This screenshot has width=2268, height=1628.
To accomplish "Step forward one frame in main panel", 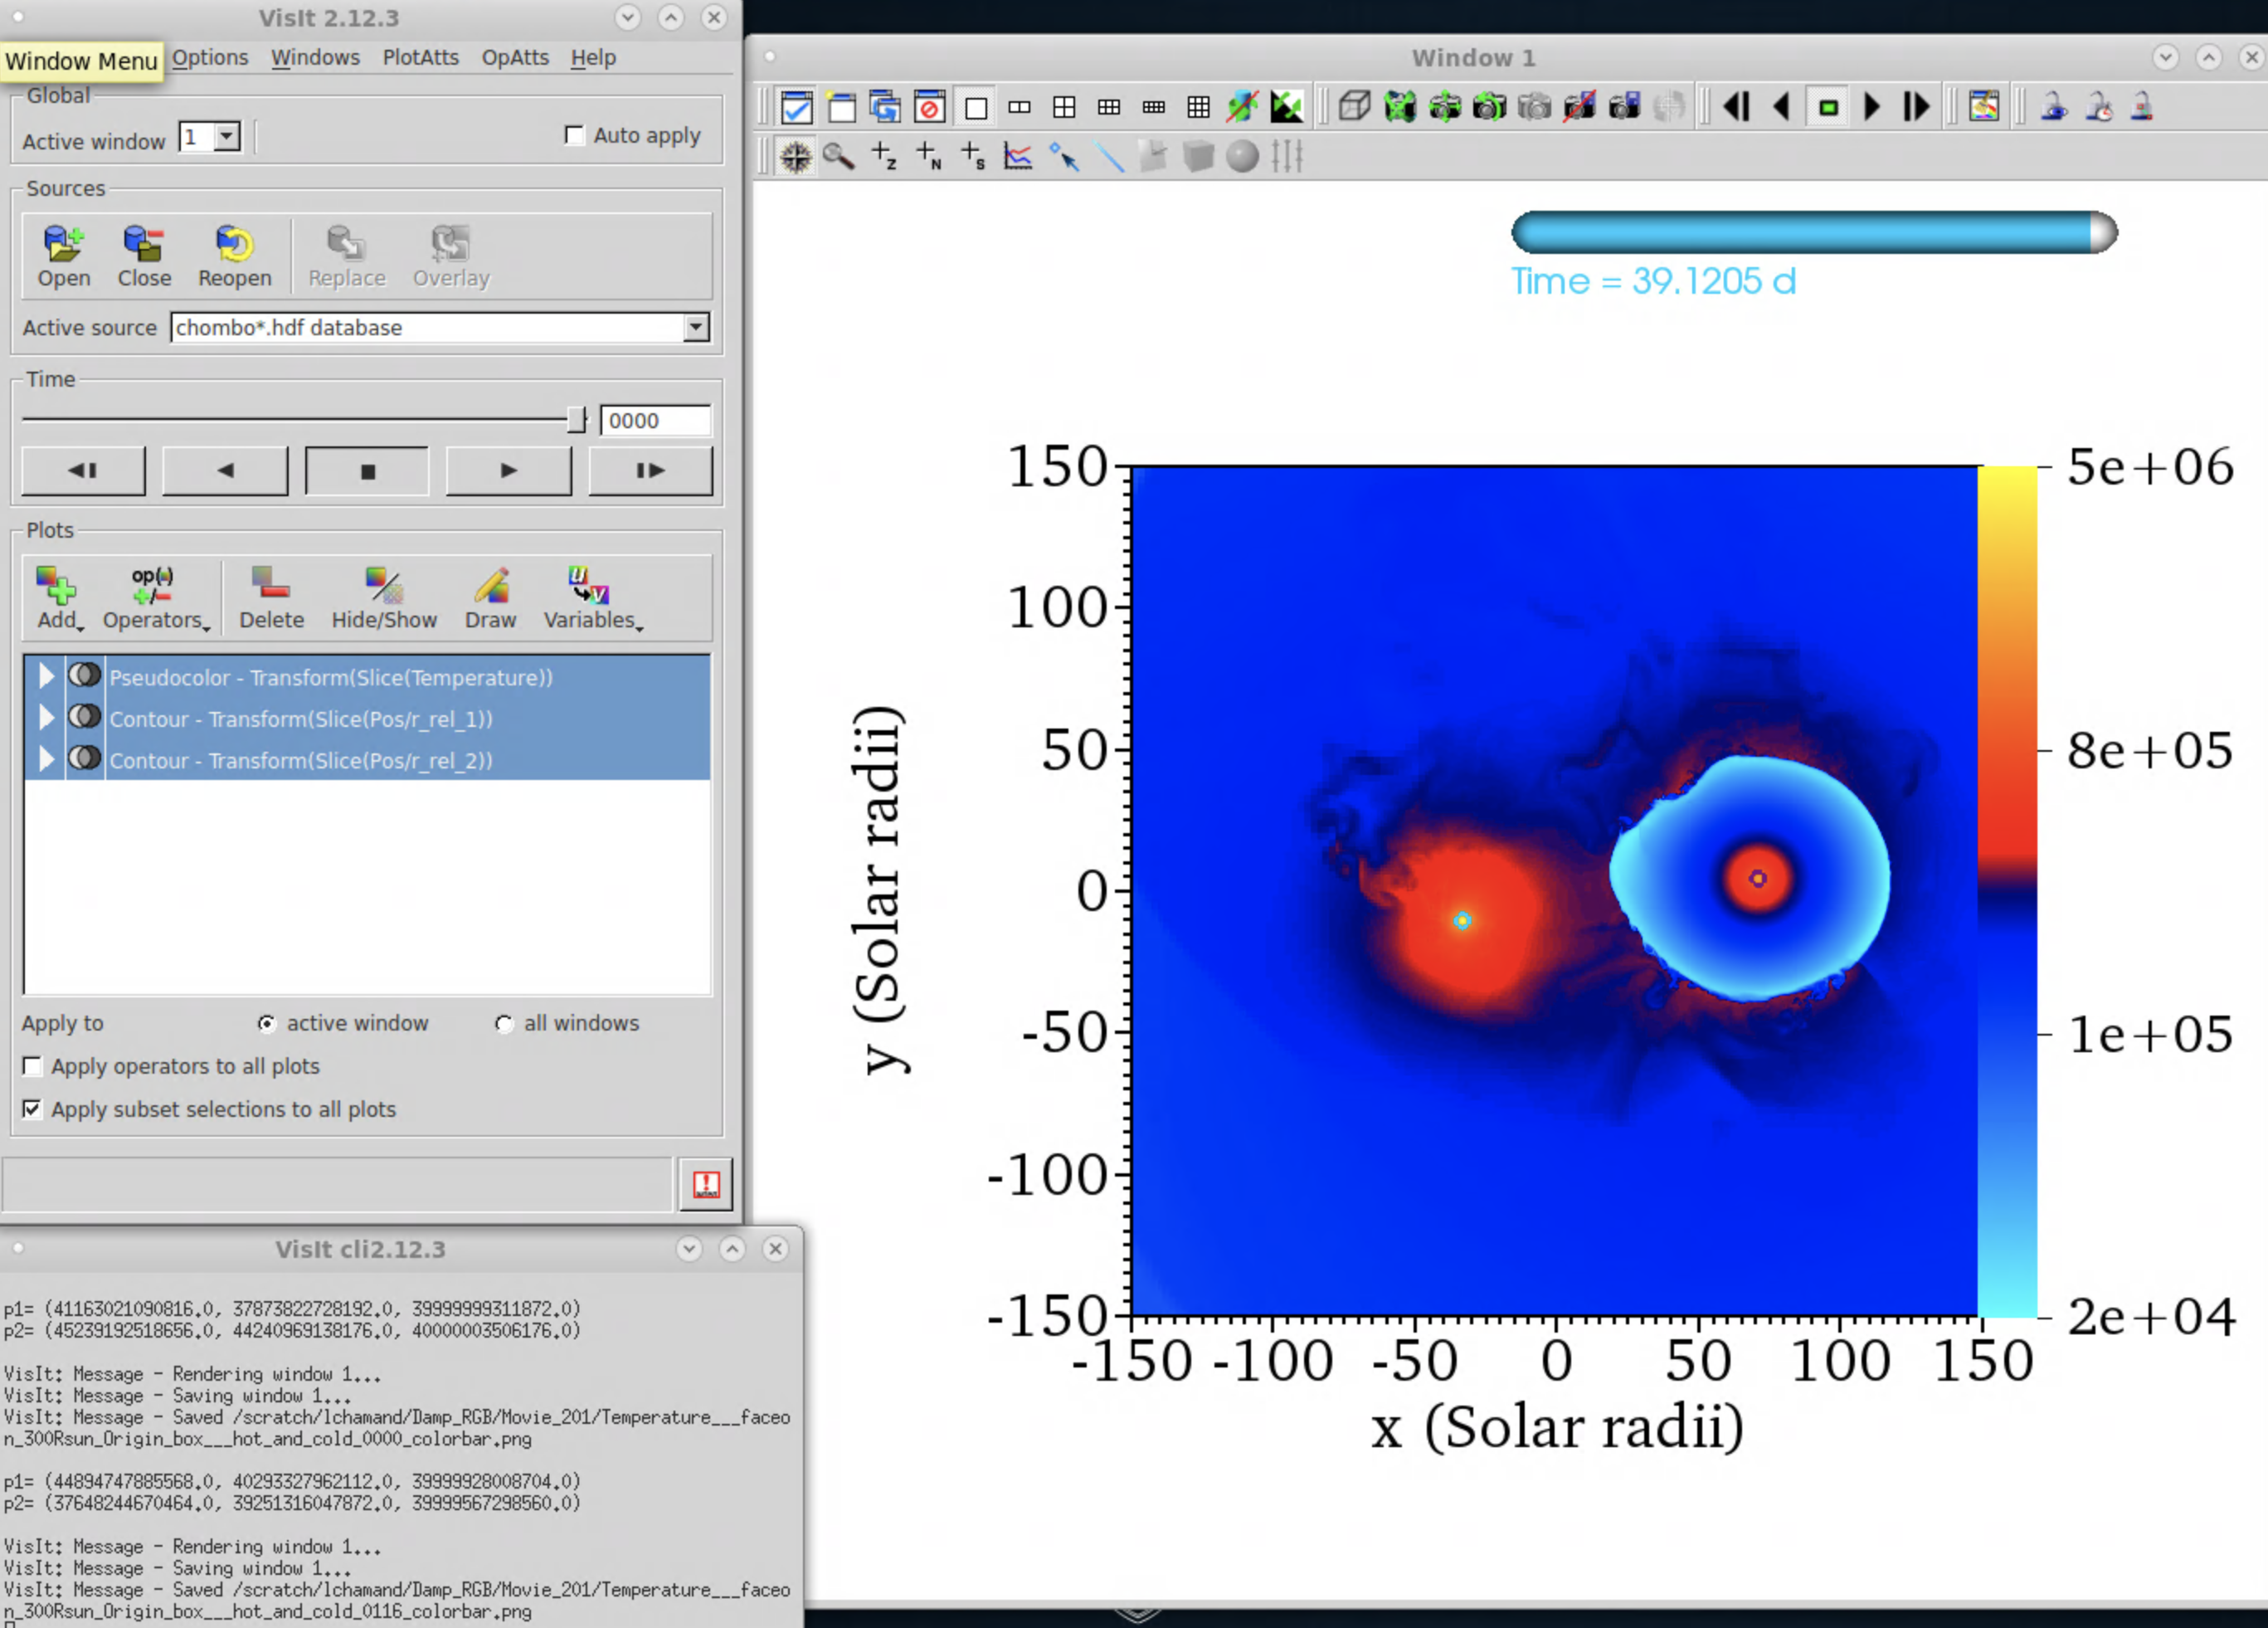I will click(x=650, y=470).
